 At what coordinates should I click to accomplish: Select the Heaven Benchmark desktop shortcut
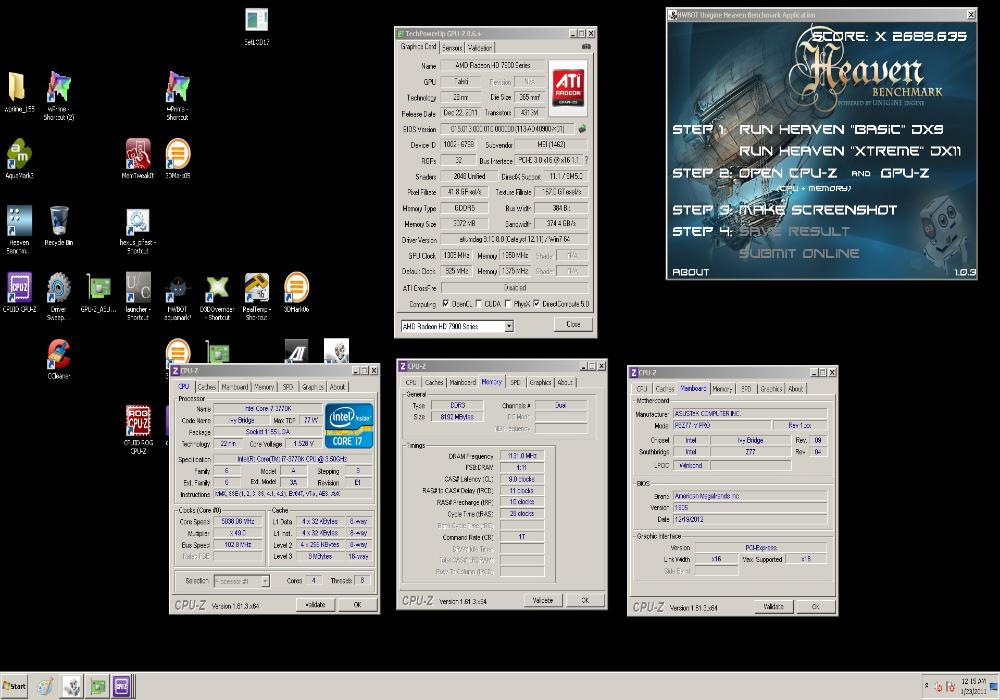[x=18, y=230]
